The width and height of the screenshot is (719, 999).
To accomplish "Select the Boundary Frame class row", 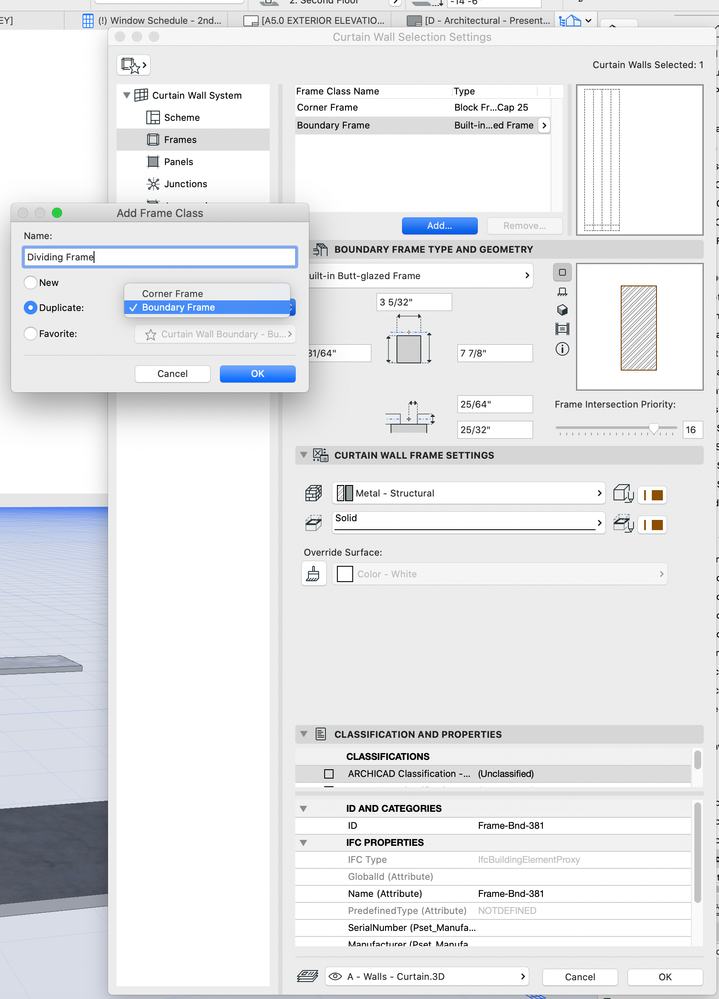I will [423, 126].
